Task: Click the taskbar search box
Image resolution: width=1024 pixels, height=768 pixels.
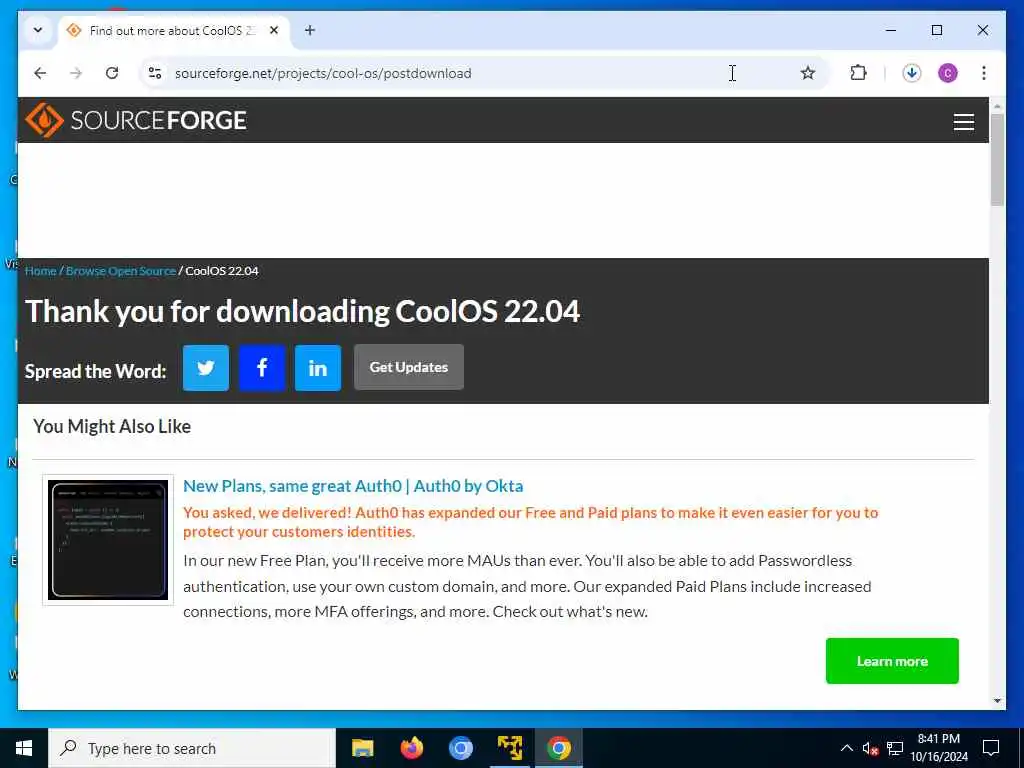Action: 192,748
